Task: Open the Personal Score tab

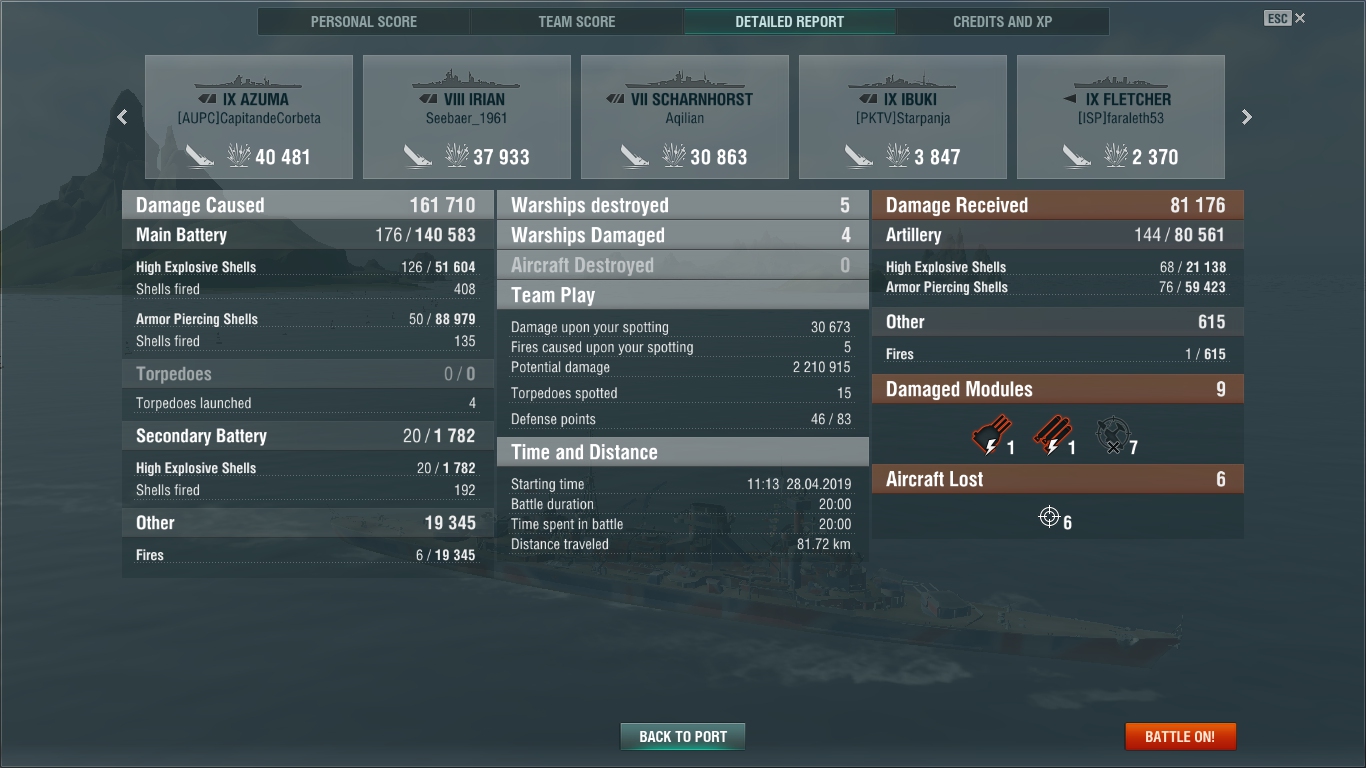Action: (364, 22)
